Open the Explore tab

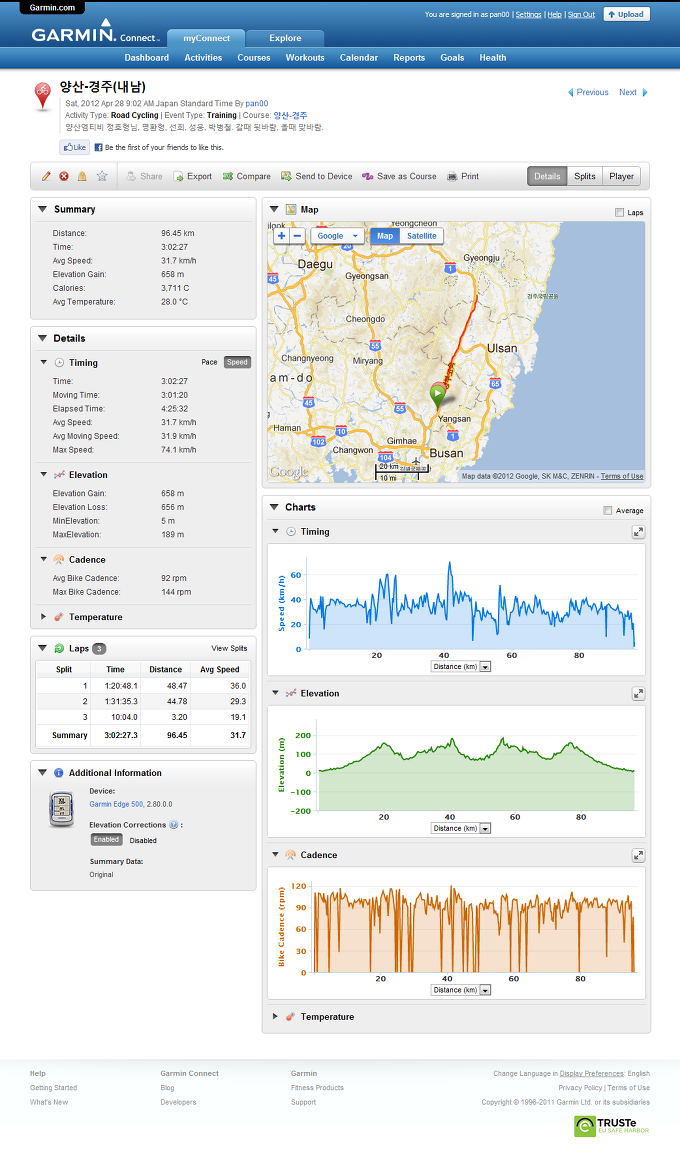pos(286,38)
